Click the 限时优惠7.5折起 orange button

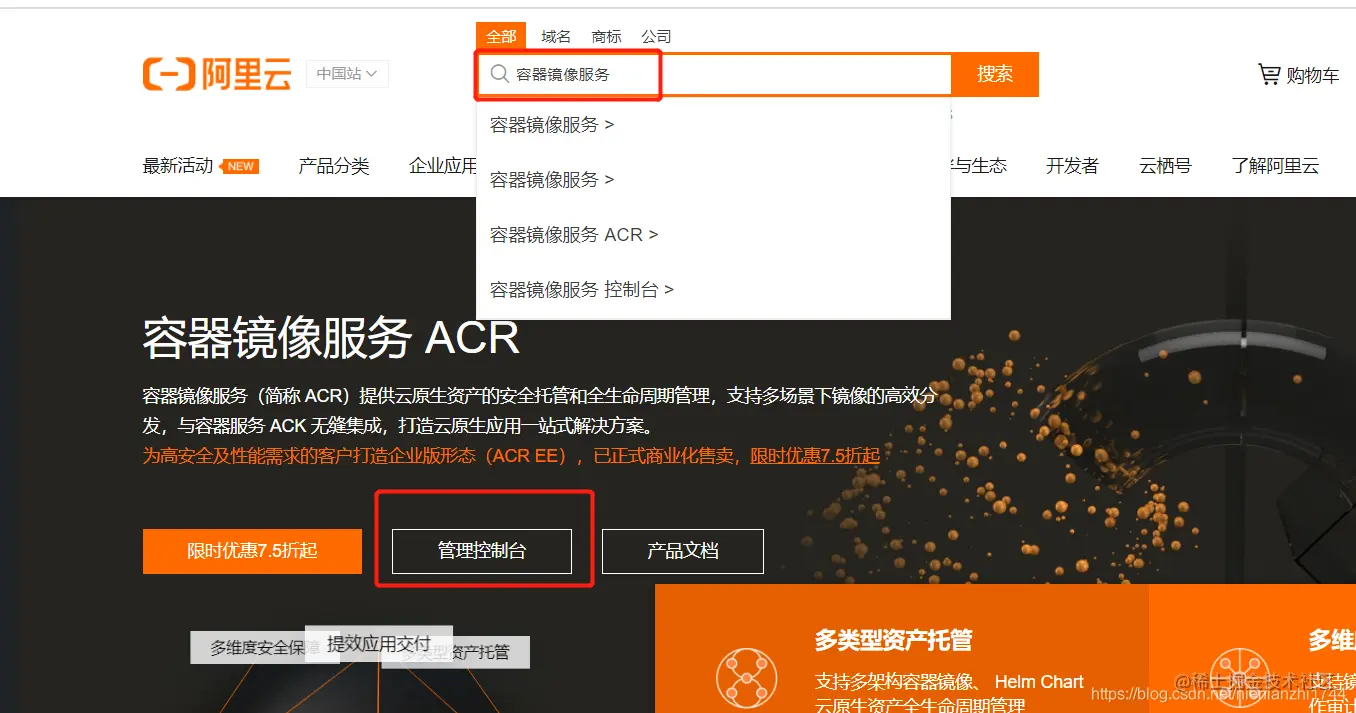pyautogui.click(x=252, y=551)
